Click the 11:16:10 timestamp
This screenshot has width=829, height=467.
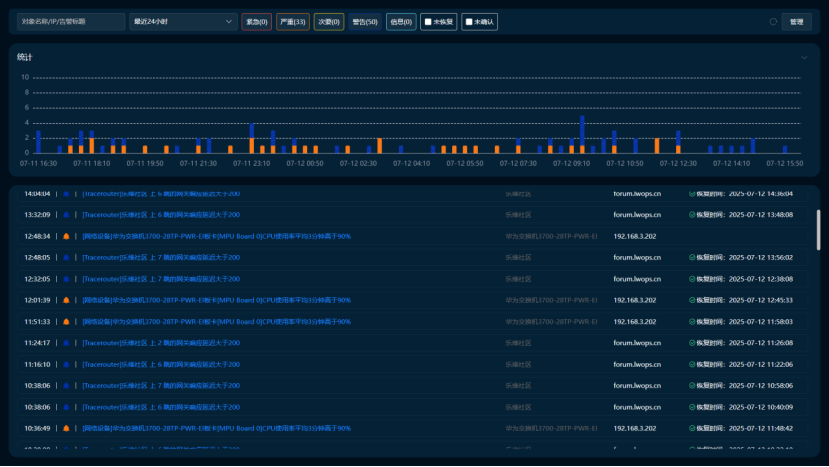pyautogui.click(x=37, y=364)
